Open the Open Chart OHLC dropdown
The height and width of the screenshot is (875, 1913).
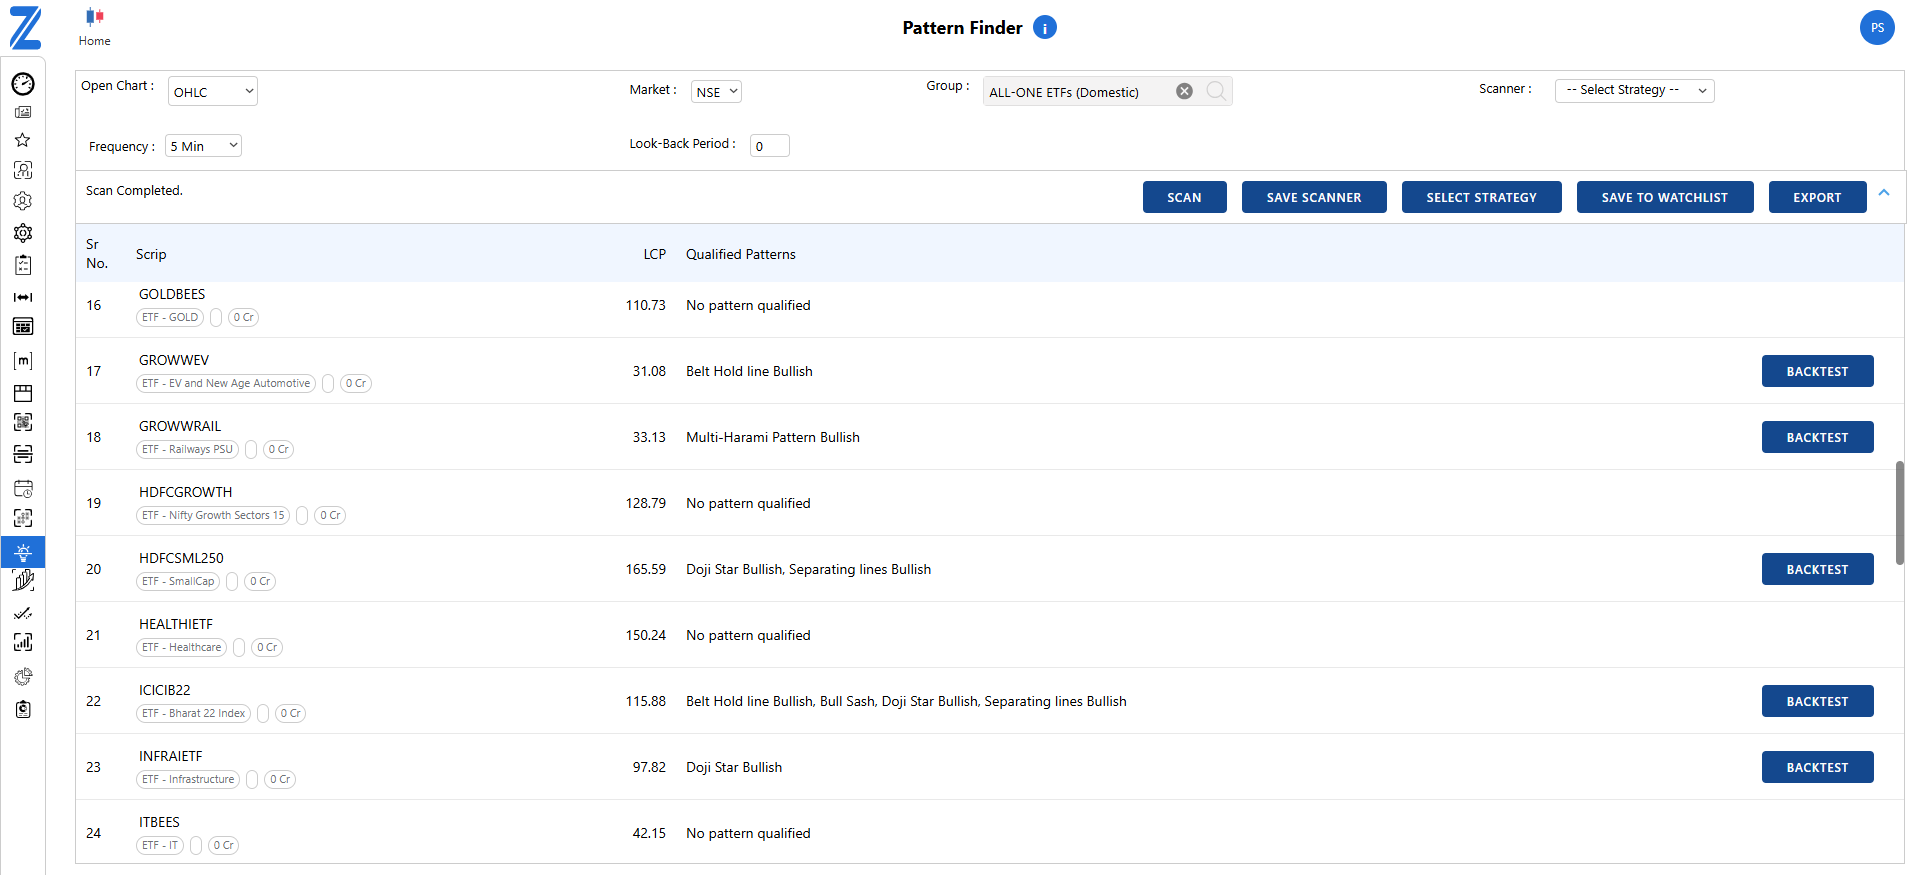213,92
